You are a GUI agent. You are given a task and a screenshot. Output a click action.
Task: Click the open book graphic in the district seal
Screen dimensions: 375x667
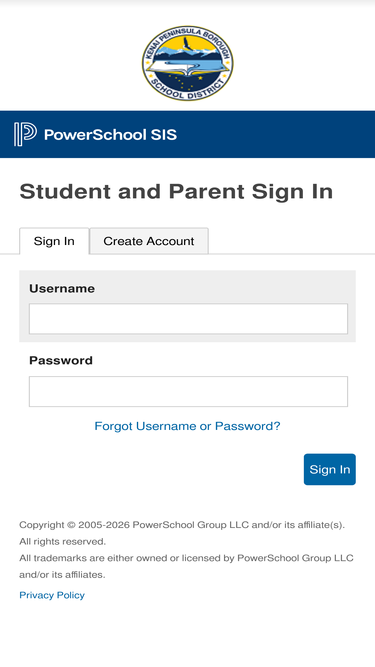(188, 69)
